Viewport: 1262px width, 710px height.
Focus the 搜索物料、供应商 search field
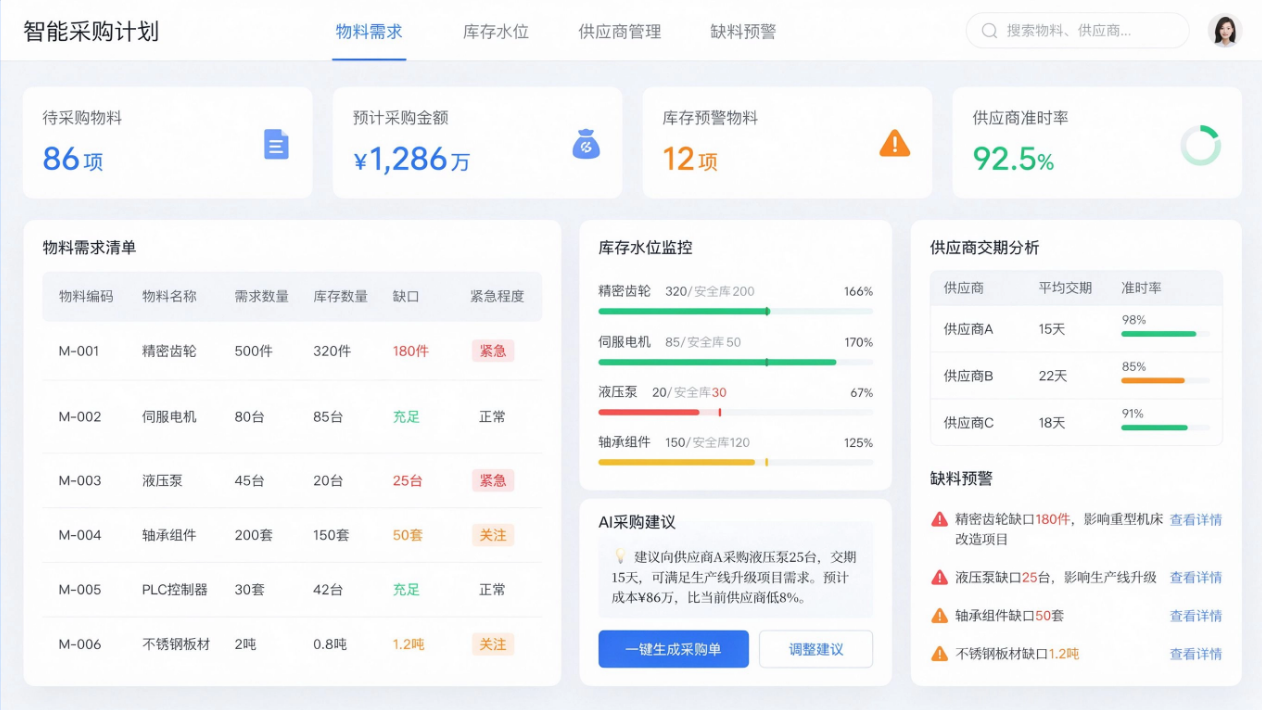[1077, 31]
